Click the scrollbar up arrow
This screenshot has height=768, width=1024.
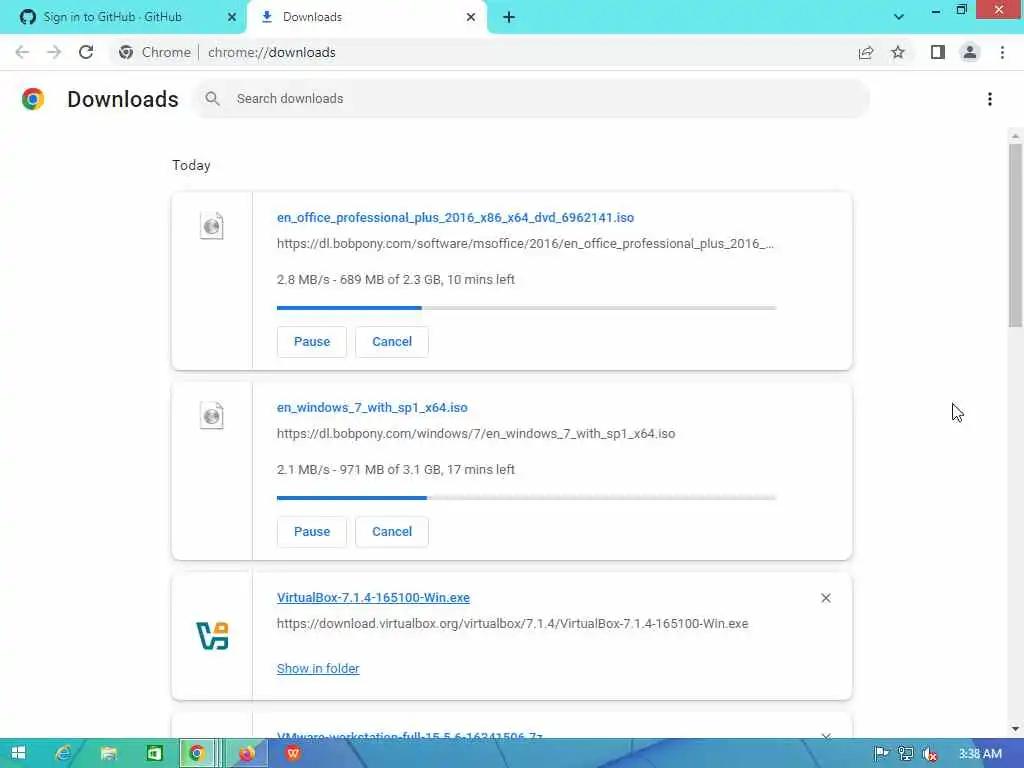[1015, 136]
